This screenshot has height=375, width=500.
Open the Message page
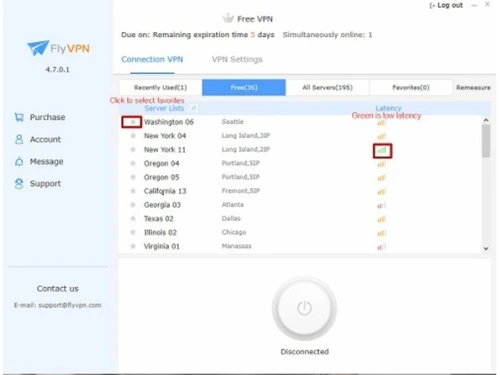[x=47, y=162]
